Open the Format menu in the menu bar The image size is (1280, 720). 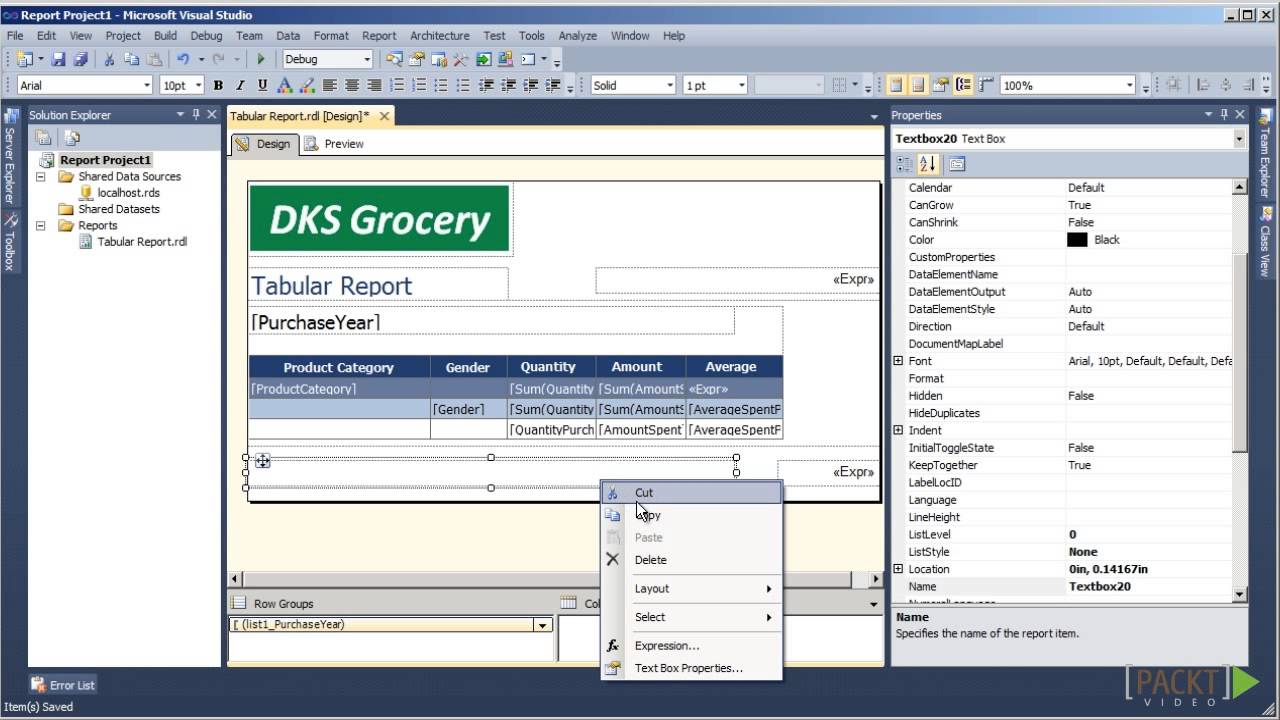click(x=331, y=35)
